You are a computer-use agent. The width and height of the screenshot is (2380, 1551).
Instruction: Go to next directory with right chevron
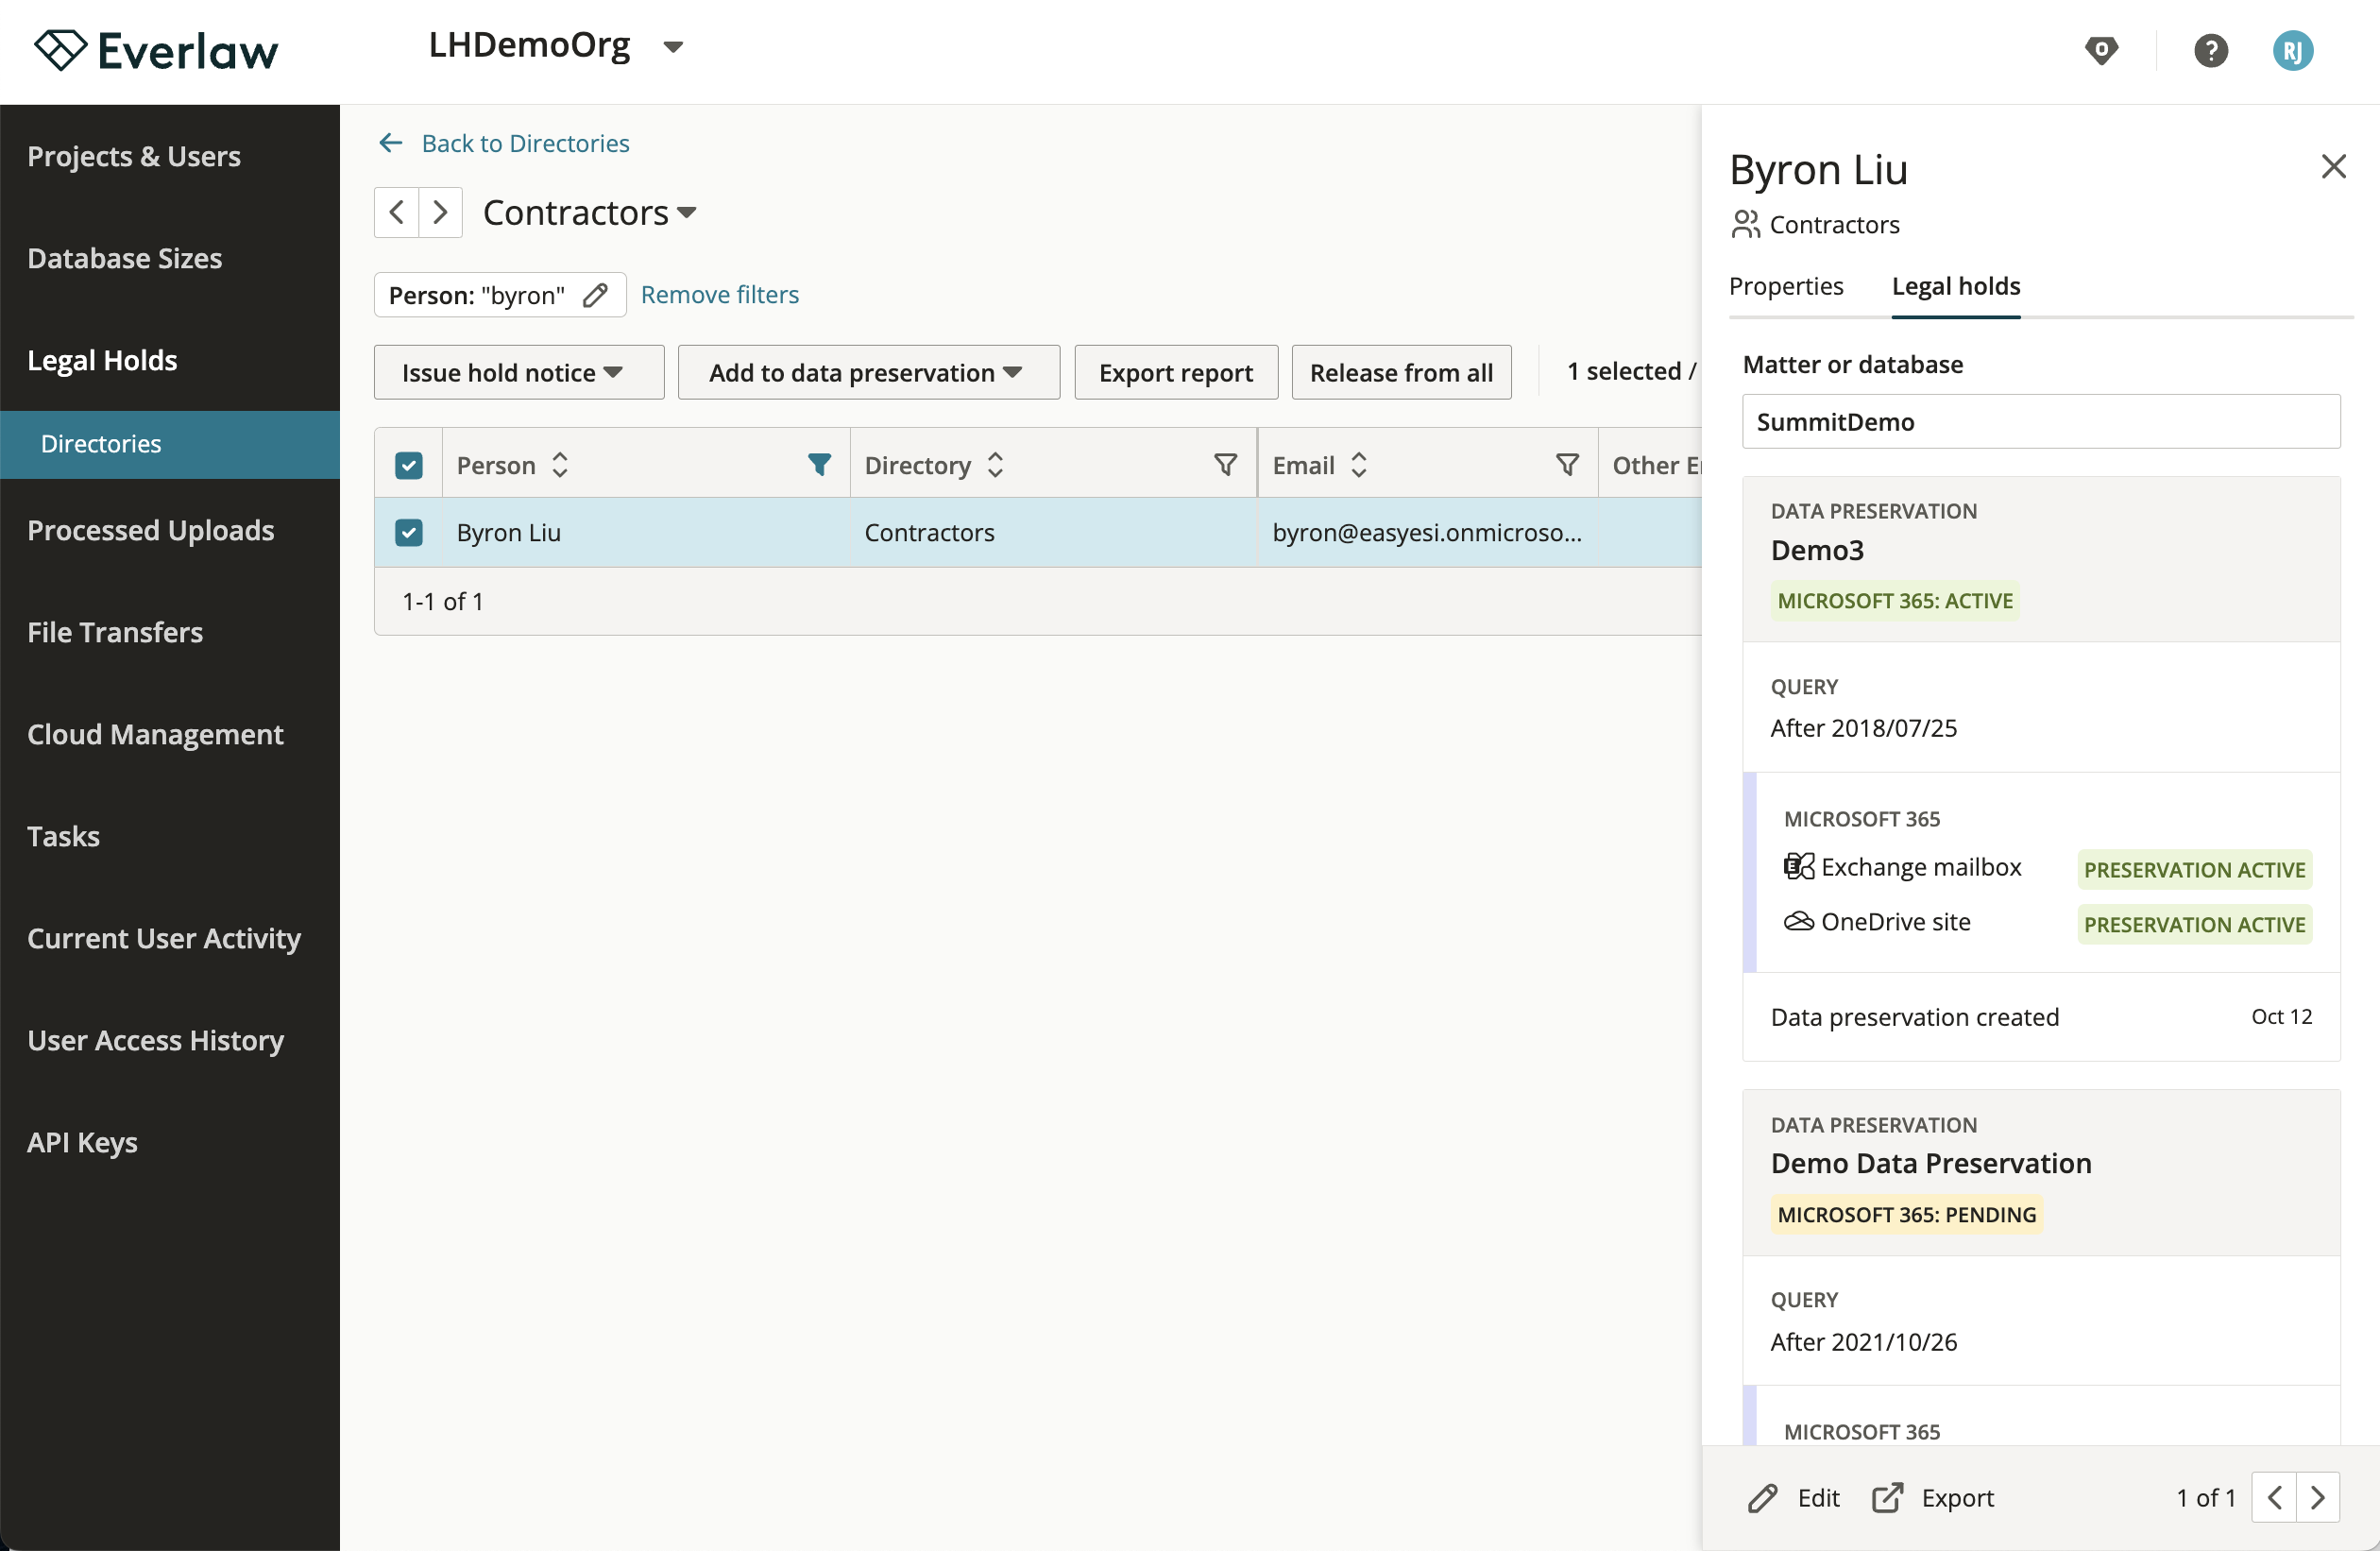point(440,212)
